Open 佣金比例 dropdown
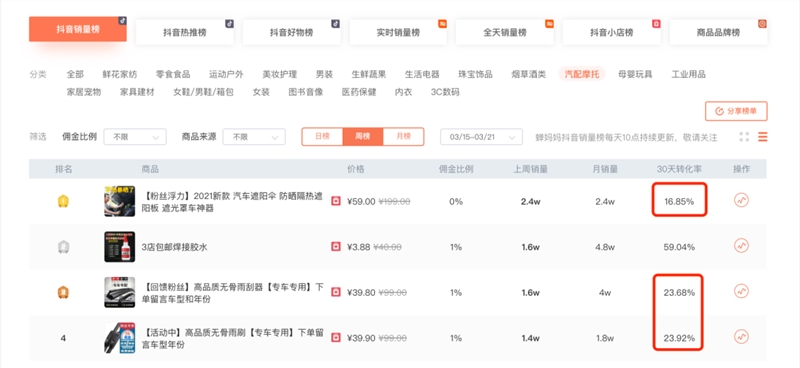 [135, 137]
